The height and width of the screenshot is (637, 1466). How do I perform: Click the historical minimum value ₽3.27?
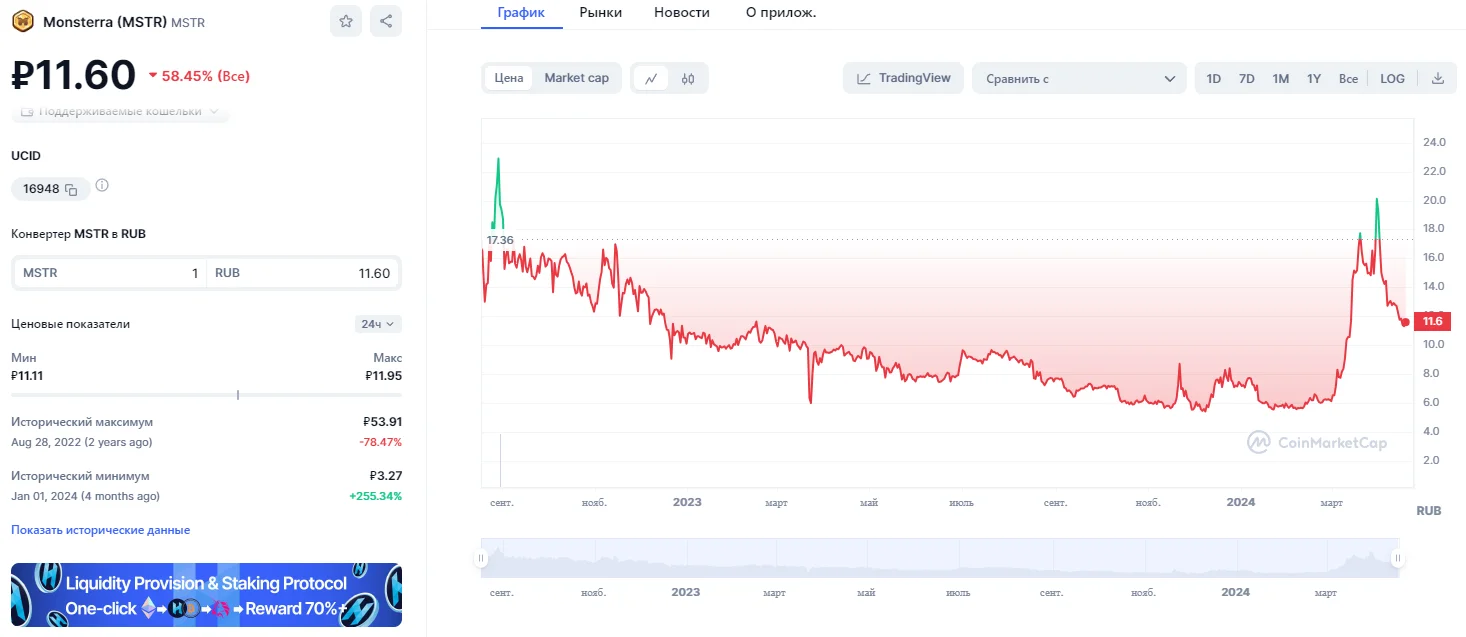(386, 476)
